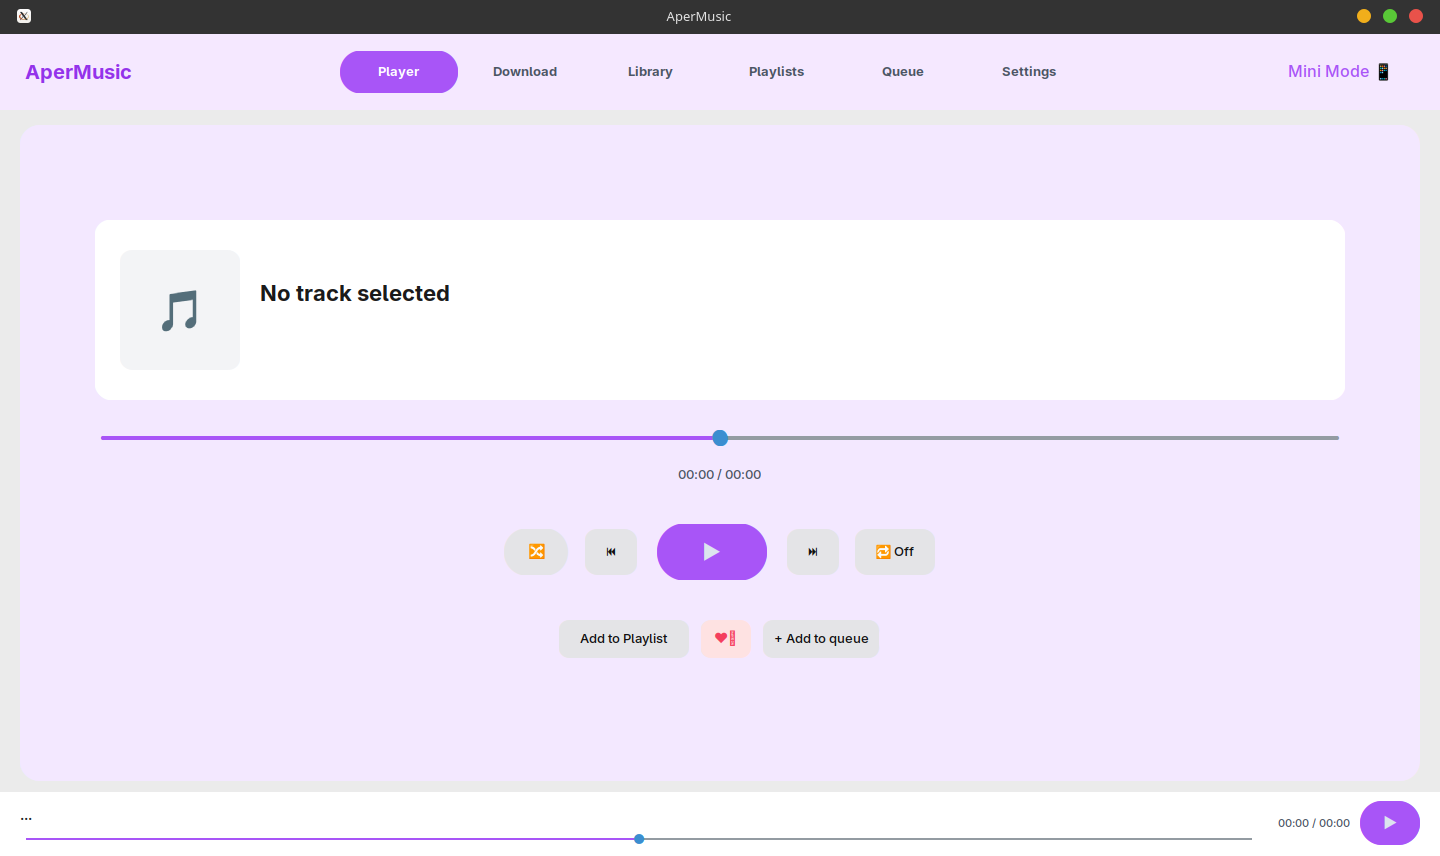Maximize window with green button

click(1390, 16)
